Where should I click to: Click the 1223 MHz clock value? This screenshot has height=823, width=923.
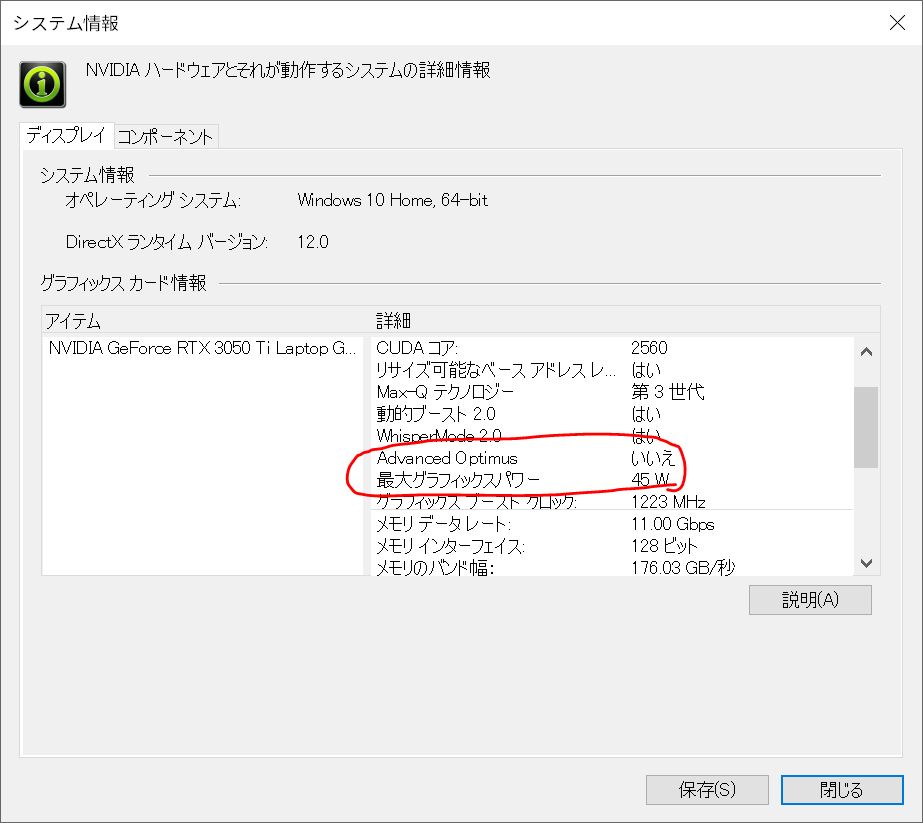(x=668, y=502)
